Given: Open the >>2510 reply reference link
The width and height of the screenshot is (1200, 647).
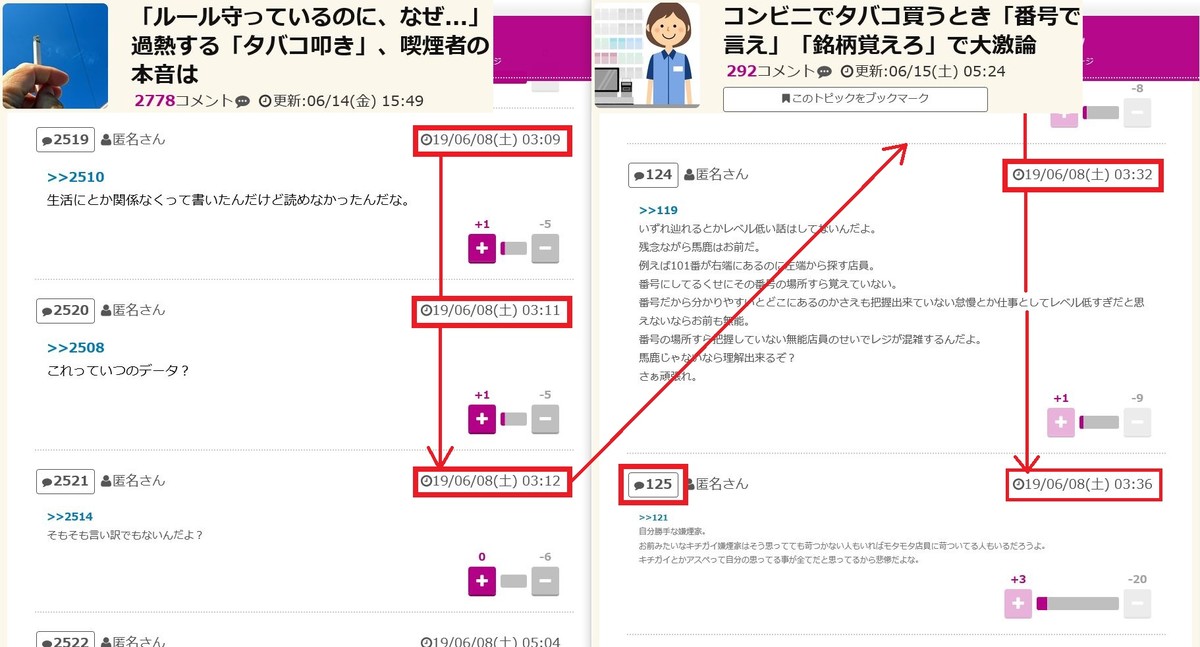Looking at the screenshot, I should (x=75, y=177).
